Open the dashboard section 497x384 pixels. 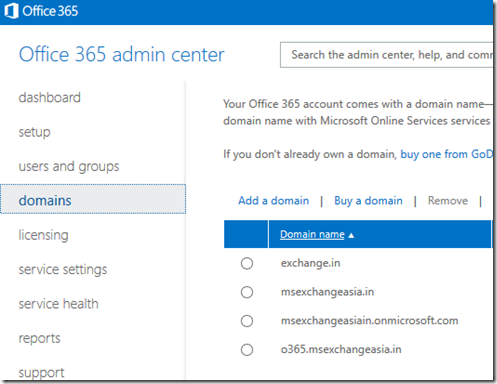point(50,98)
